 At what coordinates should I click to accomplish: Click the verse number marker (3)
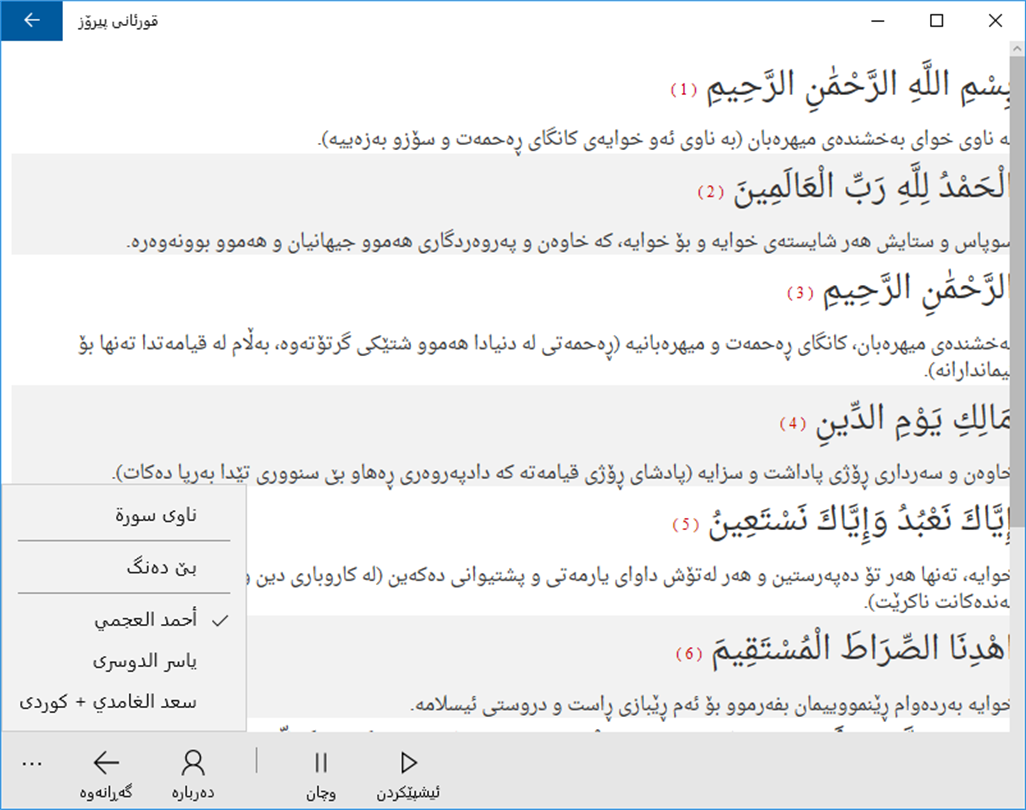(800, 293)
